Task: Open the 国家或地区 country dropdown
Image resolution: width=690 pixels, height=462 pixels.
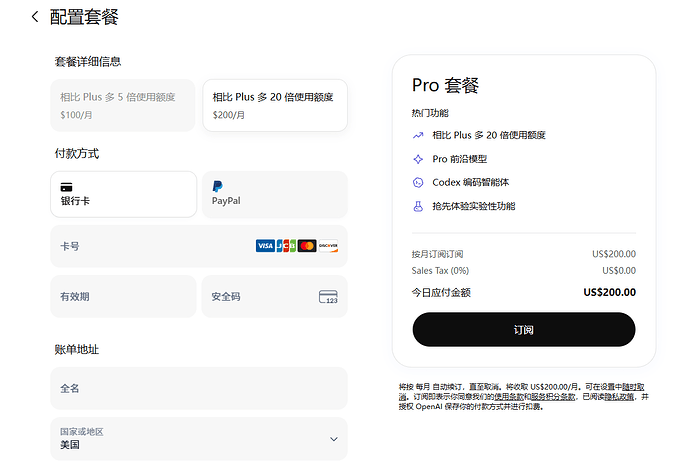Action: point(199,439)
